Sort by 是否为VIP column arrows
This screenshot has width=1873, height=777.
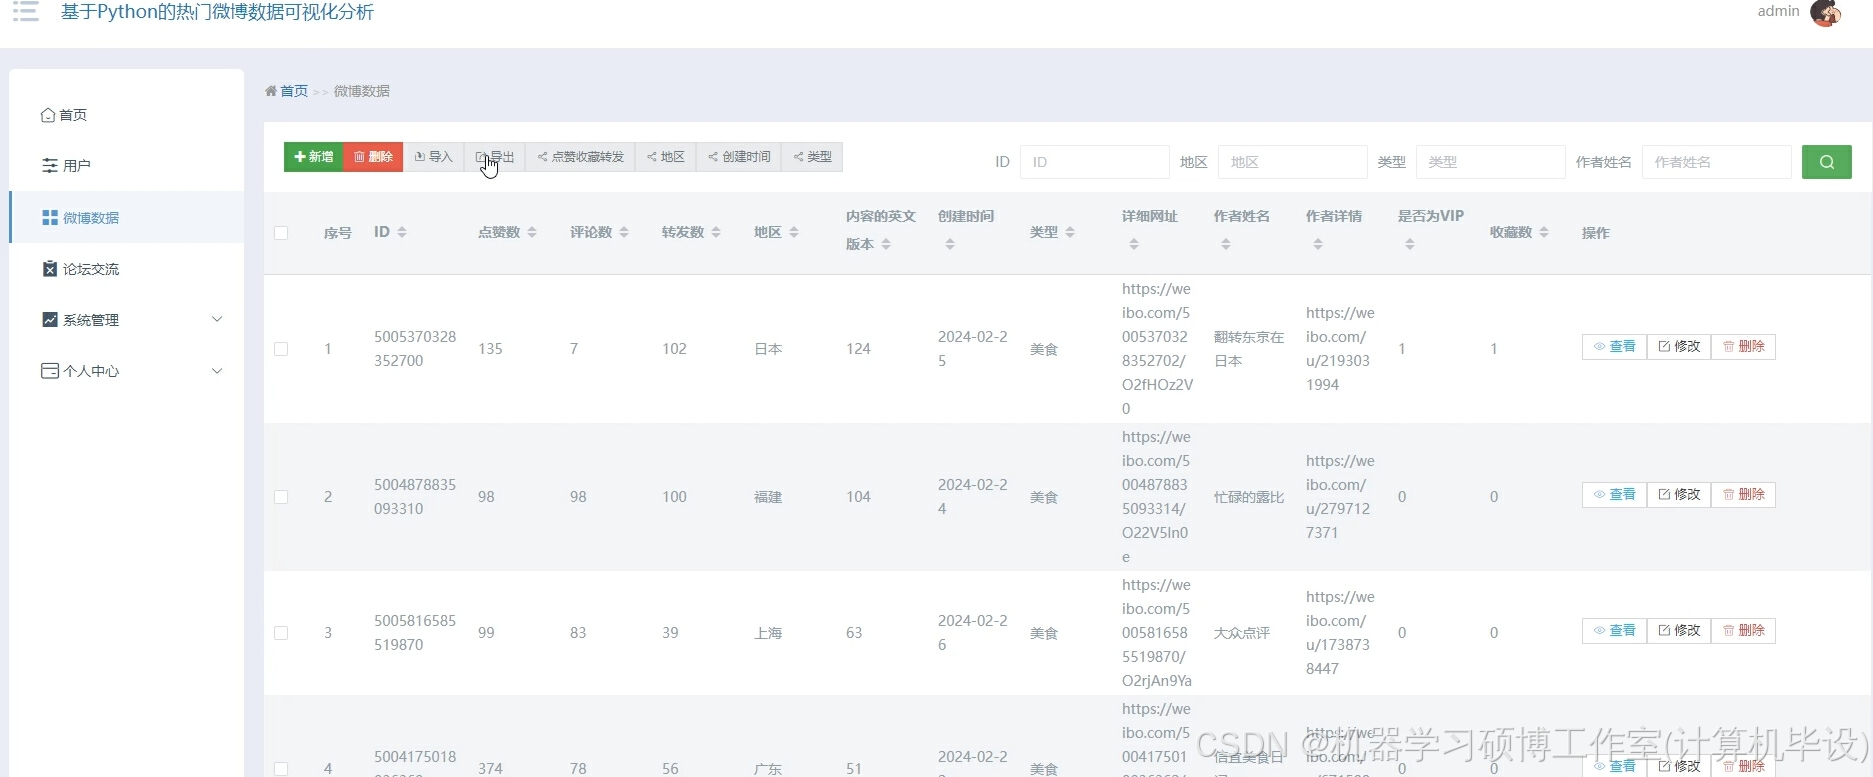(1410, 244)
